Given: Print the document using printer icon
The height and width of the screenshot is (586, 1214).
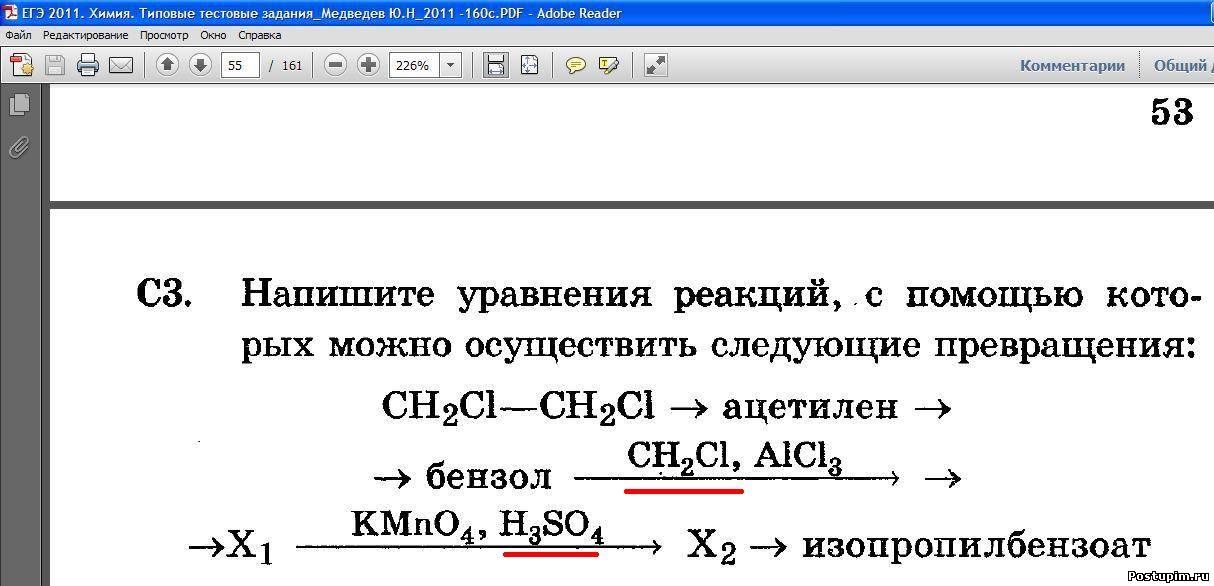Looking at the screenshot, I should (x=88, y=66).
